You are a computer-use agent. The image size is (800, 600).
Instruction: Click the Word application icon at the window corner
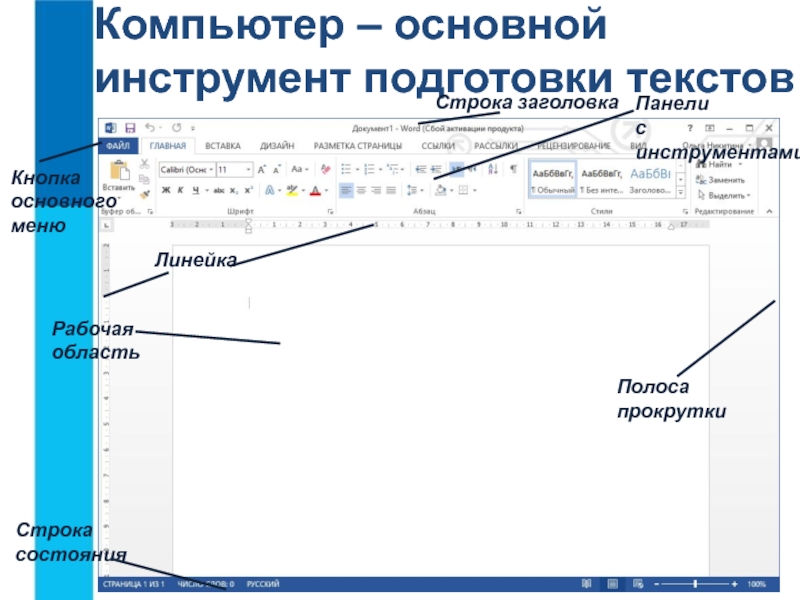coord(110,128)
